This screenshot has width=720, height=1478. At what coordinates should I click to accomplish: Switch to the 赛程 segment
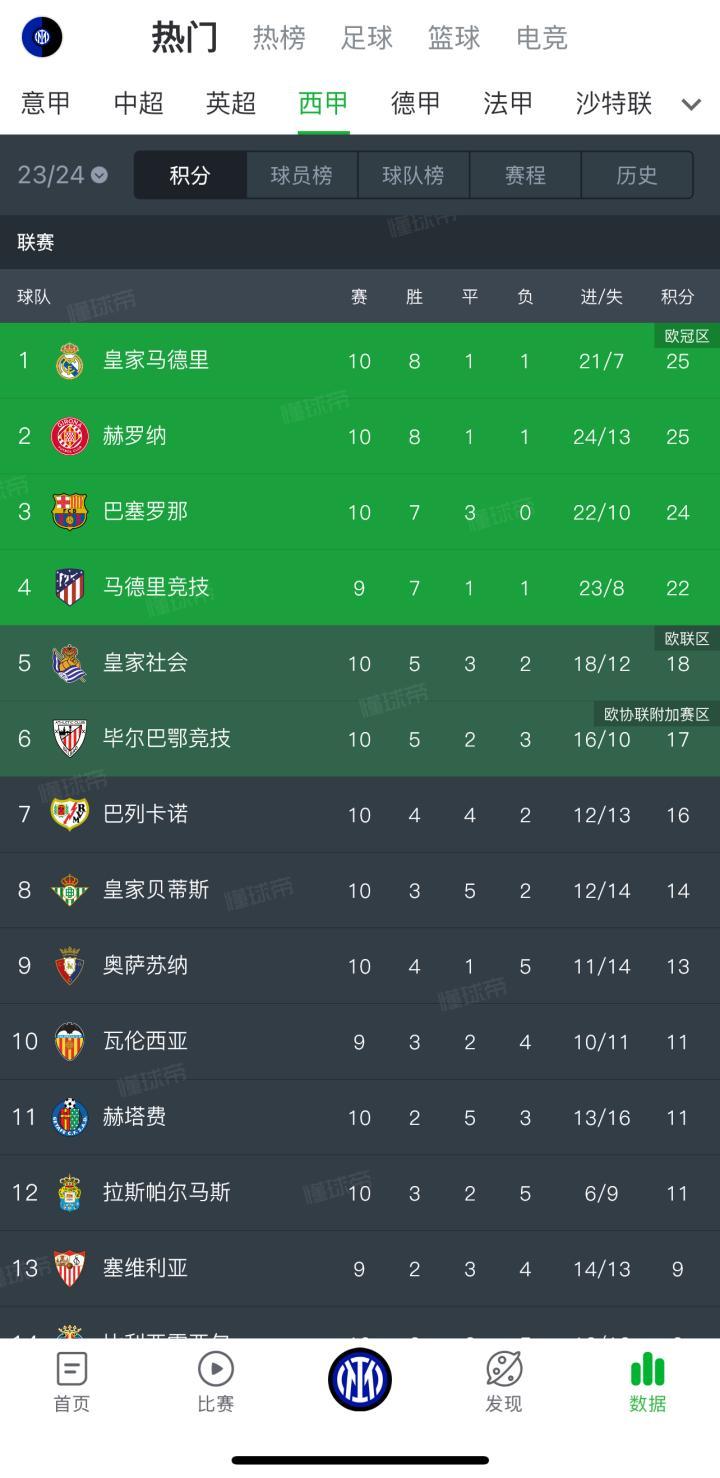[x=525, y=175]
